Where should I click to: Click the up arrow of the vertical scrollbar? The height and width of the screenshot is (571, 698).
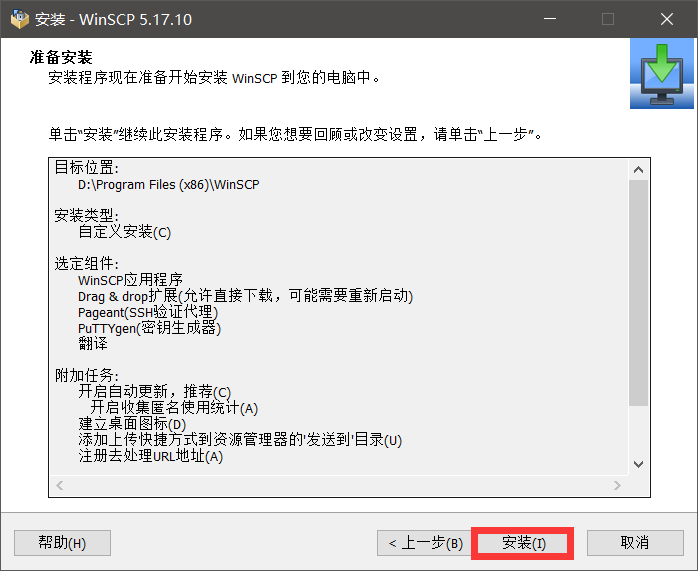click(638, 170)
